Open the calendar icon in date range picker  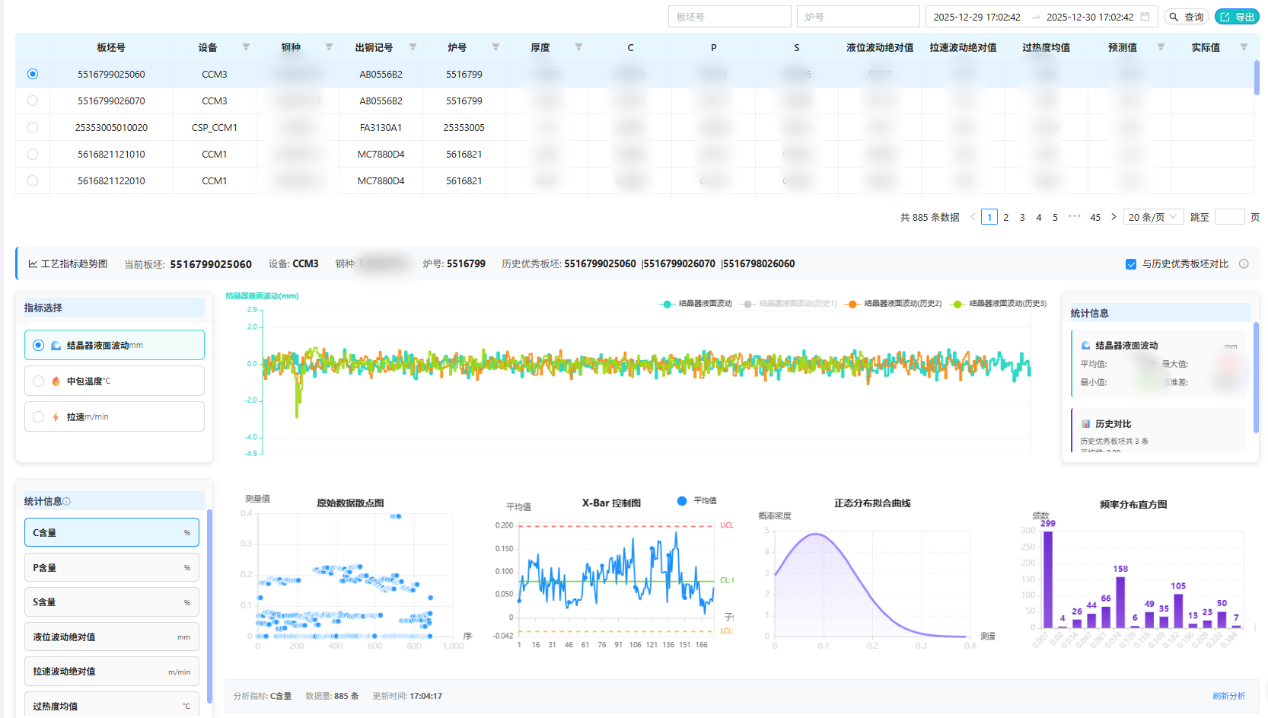click(x=1146, y=17)
